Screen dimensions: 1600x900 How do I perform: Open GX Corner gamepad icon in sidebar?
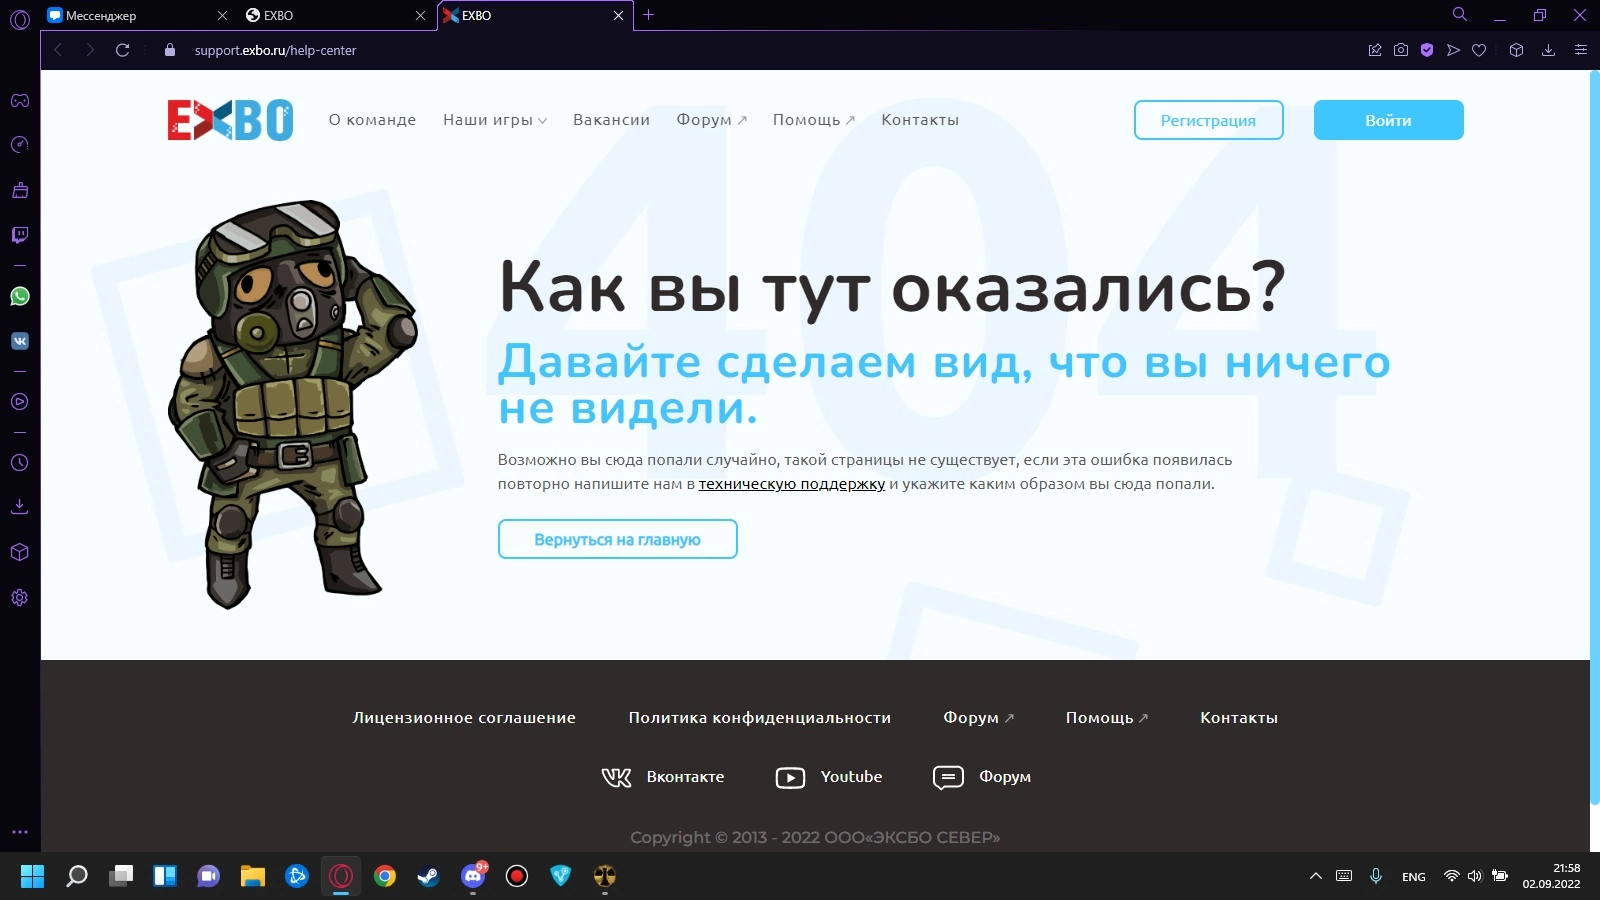(x=20, y=101)
